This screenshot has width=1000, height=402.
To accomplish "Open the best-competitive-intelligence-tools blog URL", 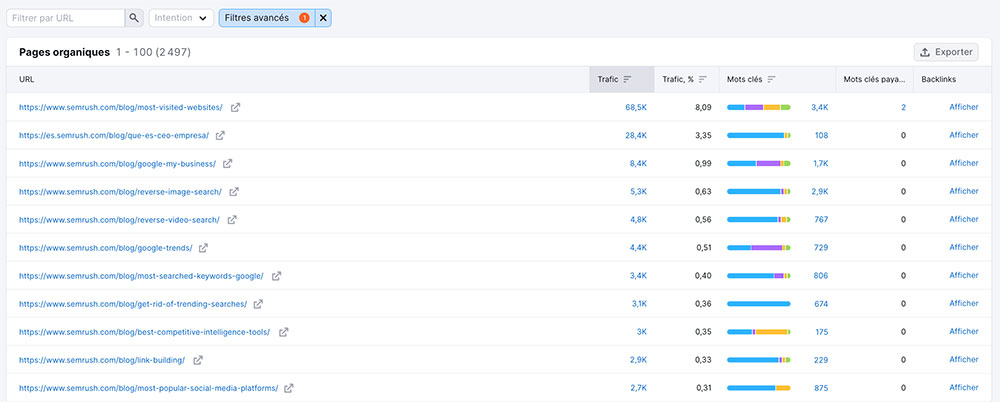I will 145,332.
